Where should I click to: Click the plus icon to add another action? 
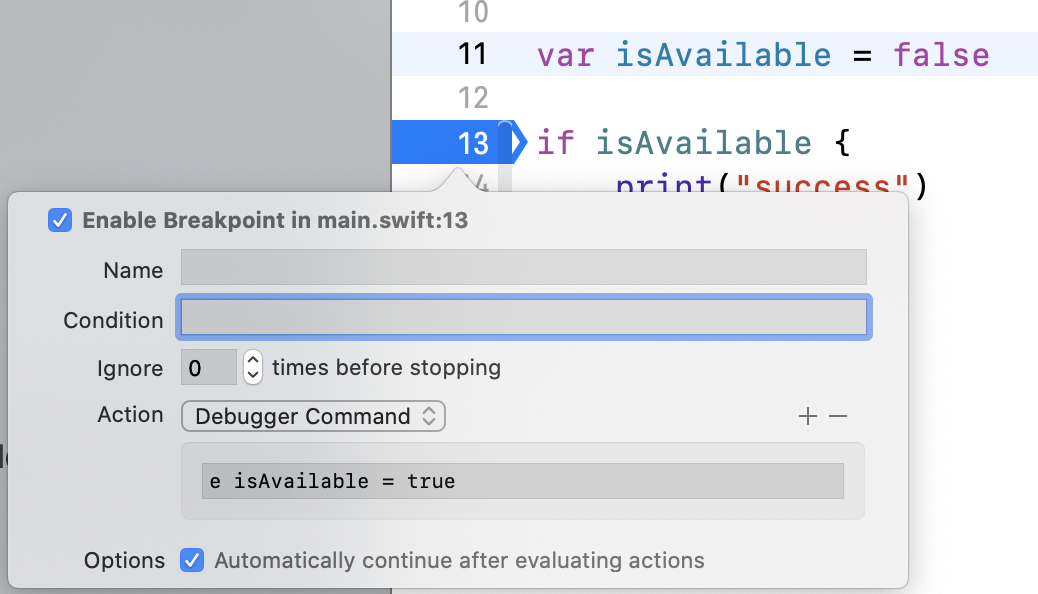coord(808,415)
